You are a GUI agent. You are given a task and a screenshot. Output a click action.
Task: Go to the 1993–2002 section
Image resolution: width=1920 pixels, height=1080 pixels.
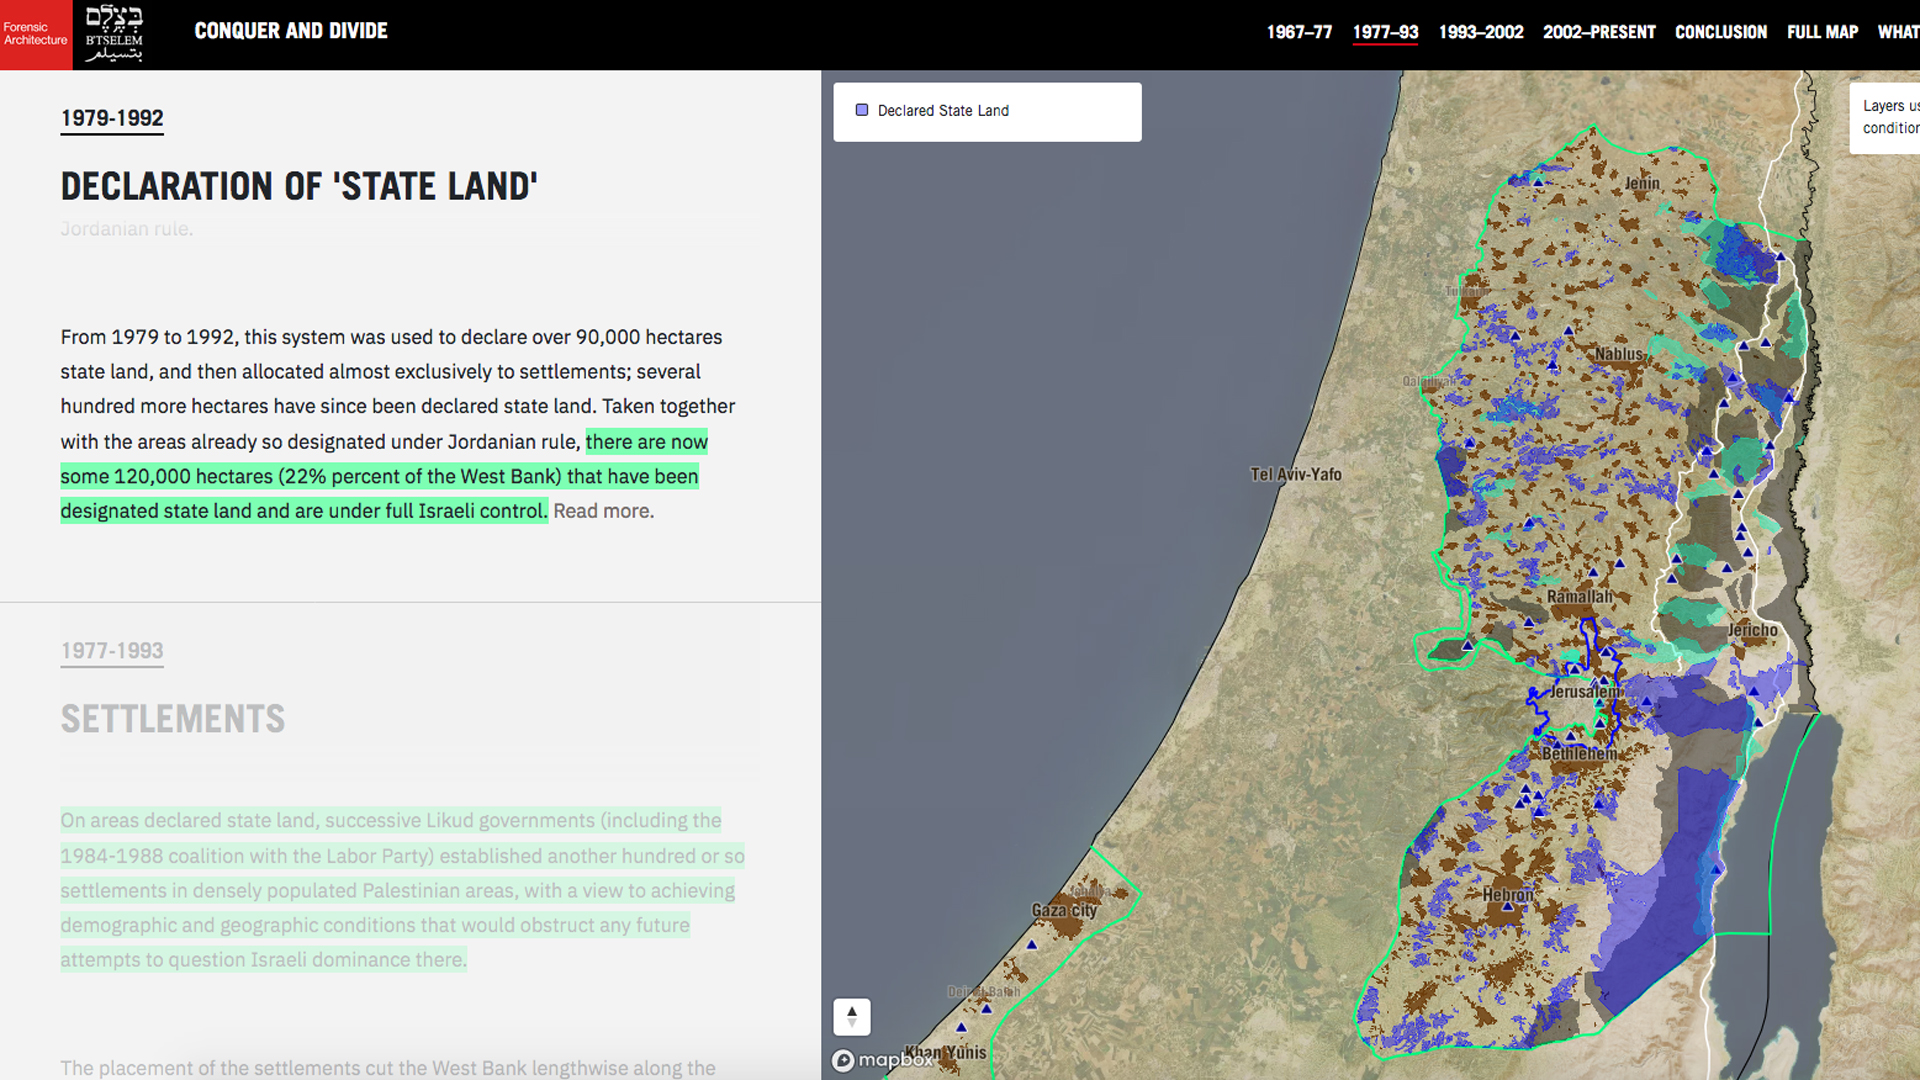pyautogui.click(x=1481, y=32)
